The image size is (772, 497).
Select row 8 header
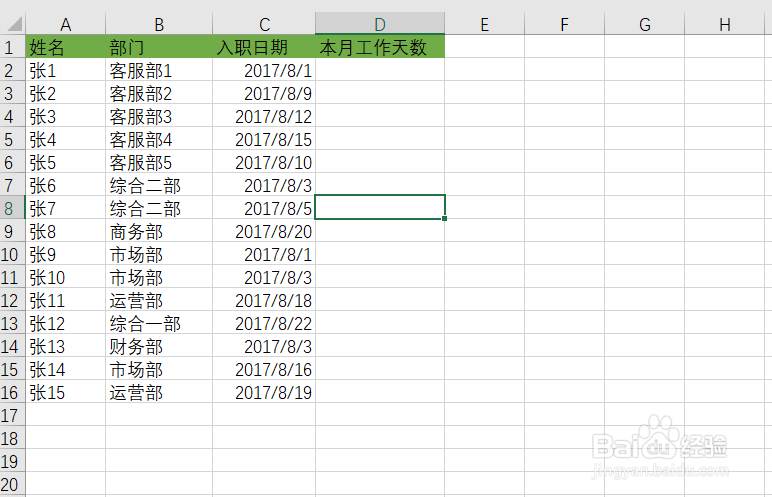point(12,208)
